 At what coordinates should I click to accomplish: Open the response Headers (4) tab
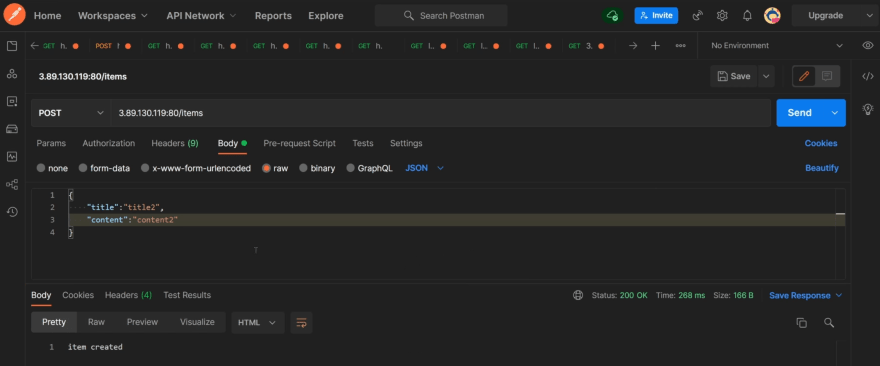pos(129,295)
